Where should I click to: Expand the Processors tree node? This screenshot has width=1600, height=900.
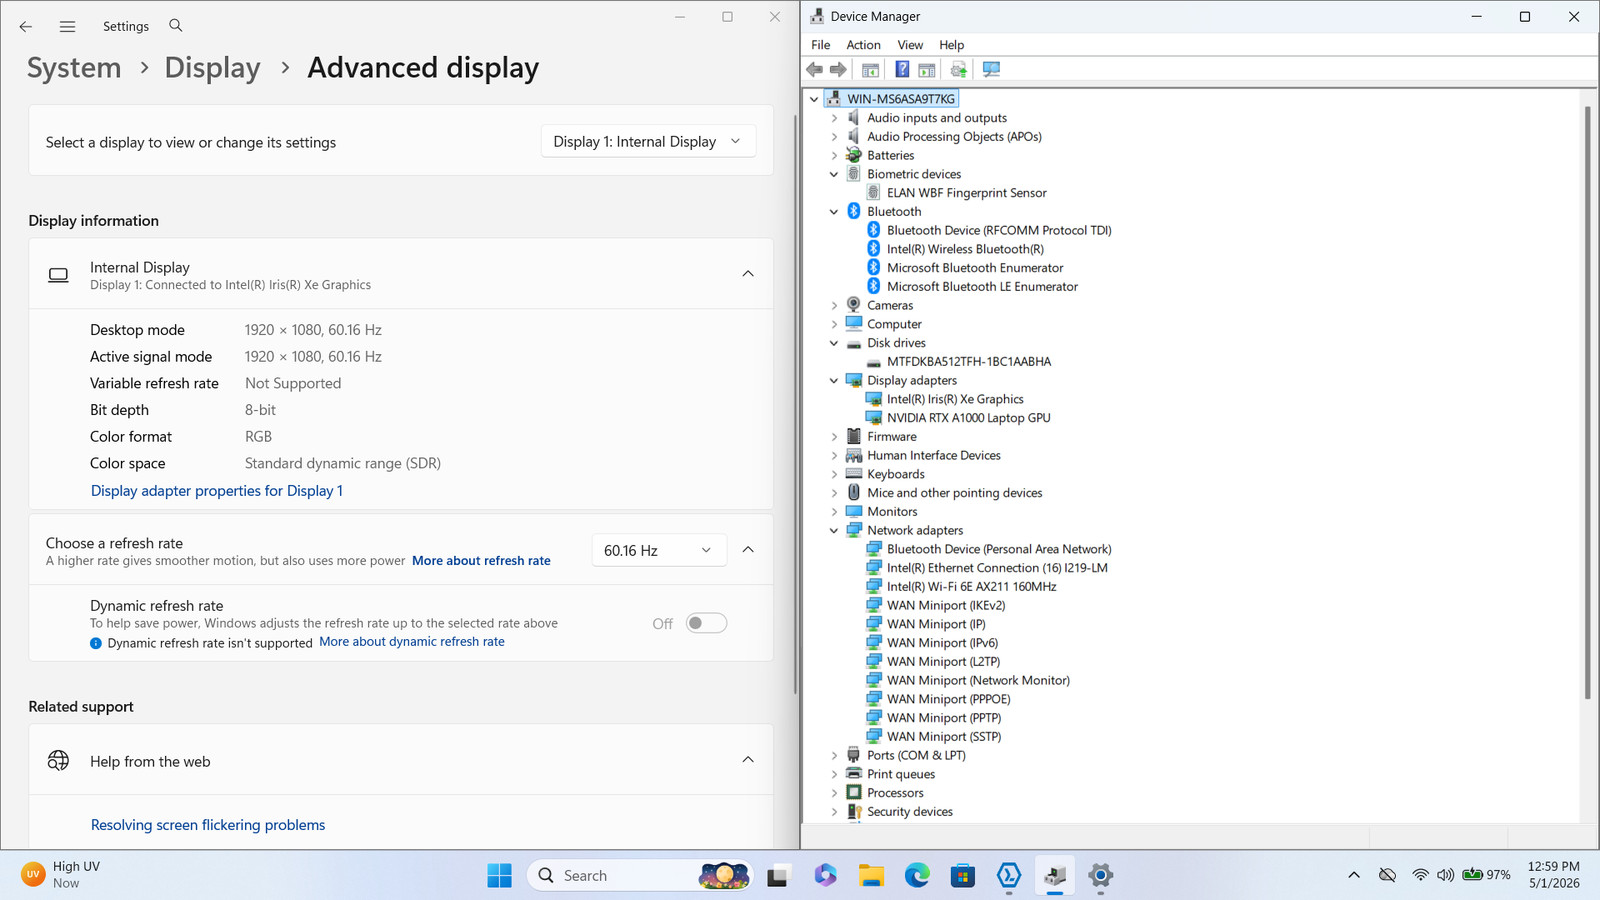(x=834, y=793)
